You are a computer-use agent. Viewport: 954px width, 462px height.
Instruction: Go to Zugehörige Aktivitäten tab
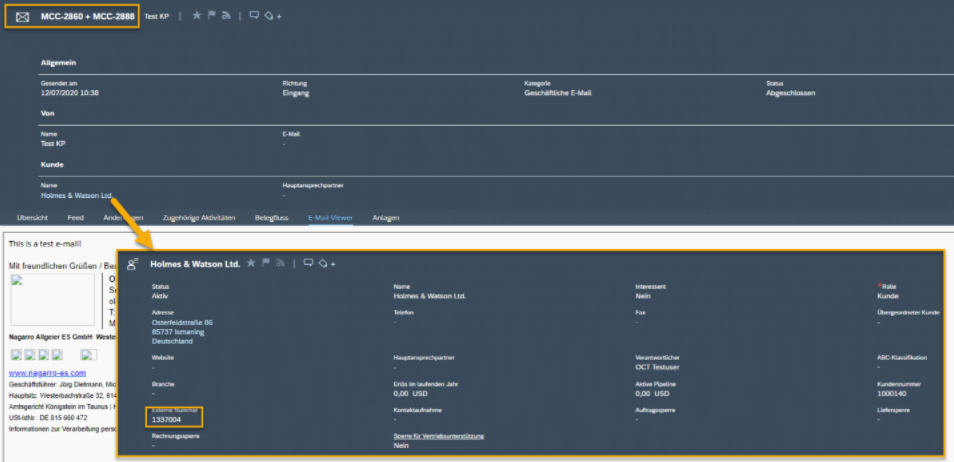click(198, 217)
